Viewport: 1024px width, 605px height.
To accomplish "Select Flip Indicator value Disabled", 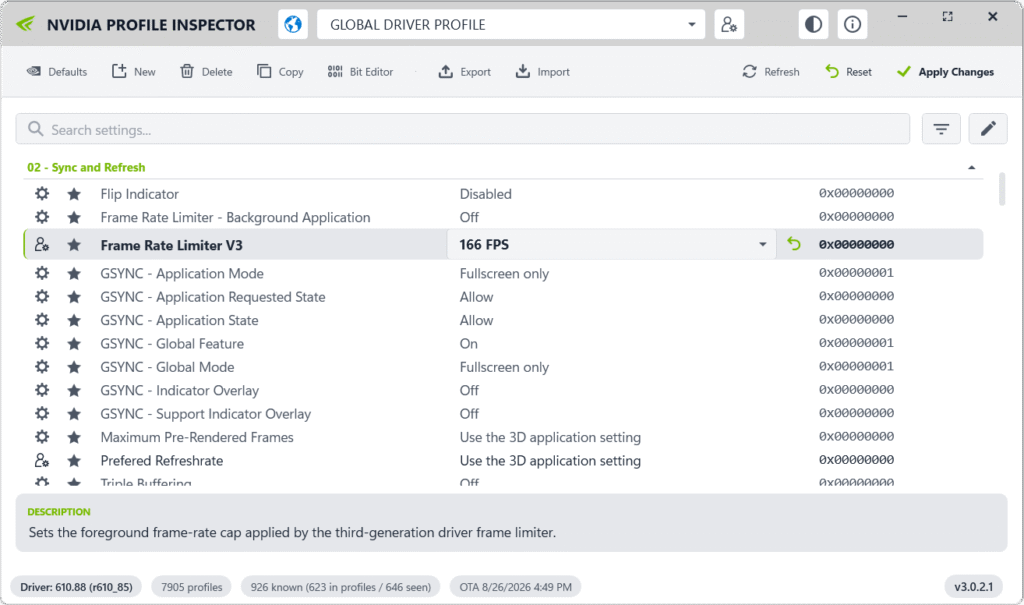I will tap(485, 194).
